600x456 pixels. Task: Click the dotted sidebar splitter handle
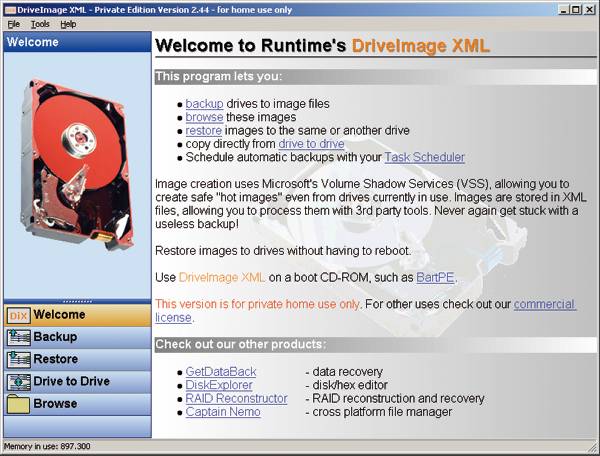(x=77, y=301)
